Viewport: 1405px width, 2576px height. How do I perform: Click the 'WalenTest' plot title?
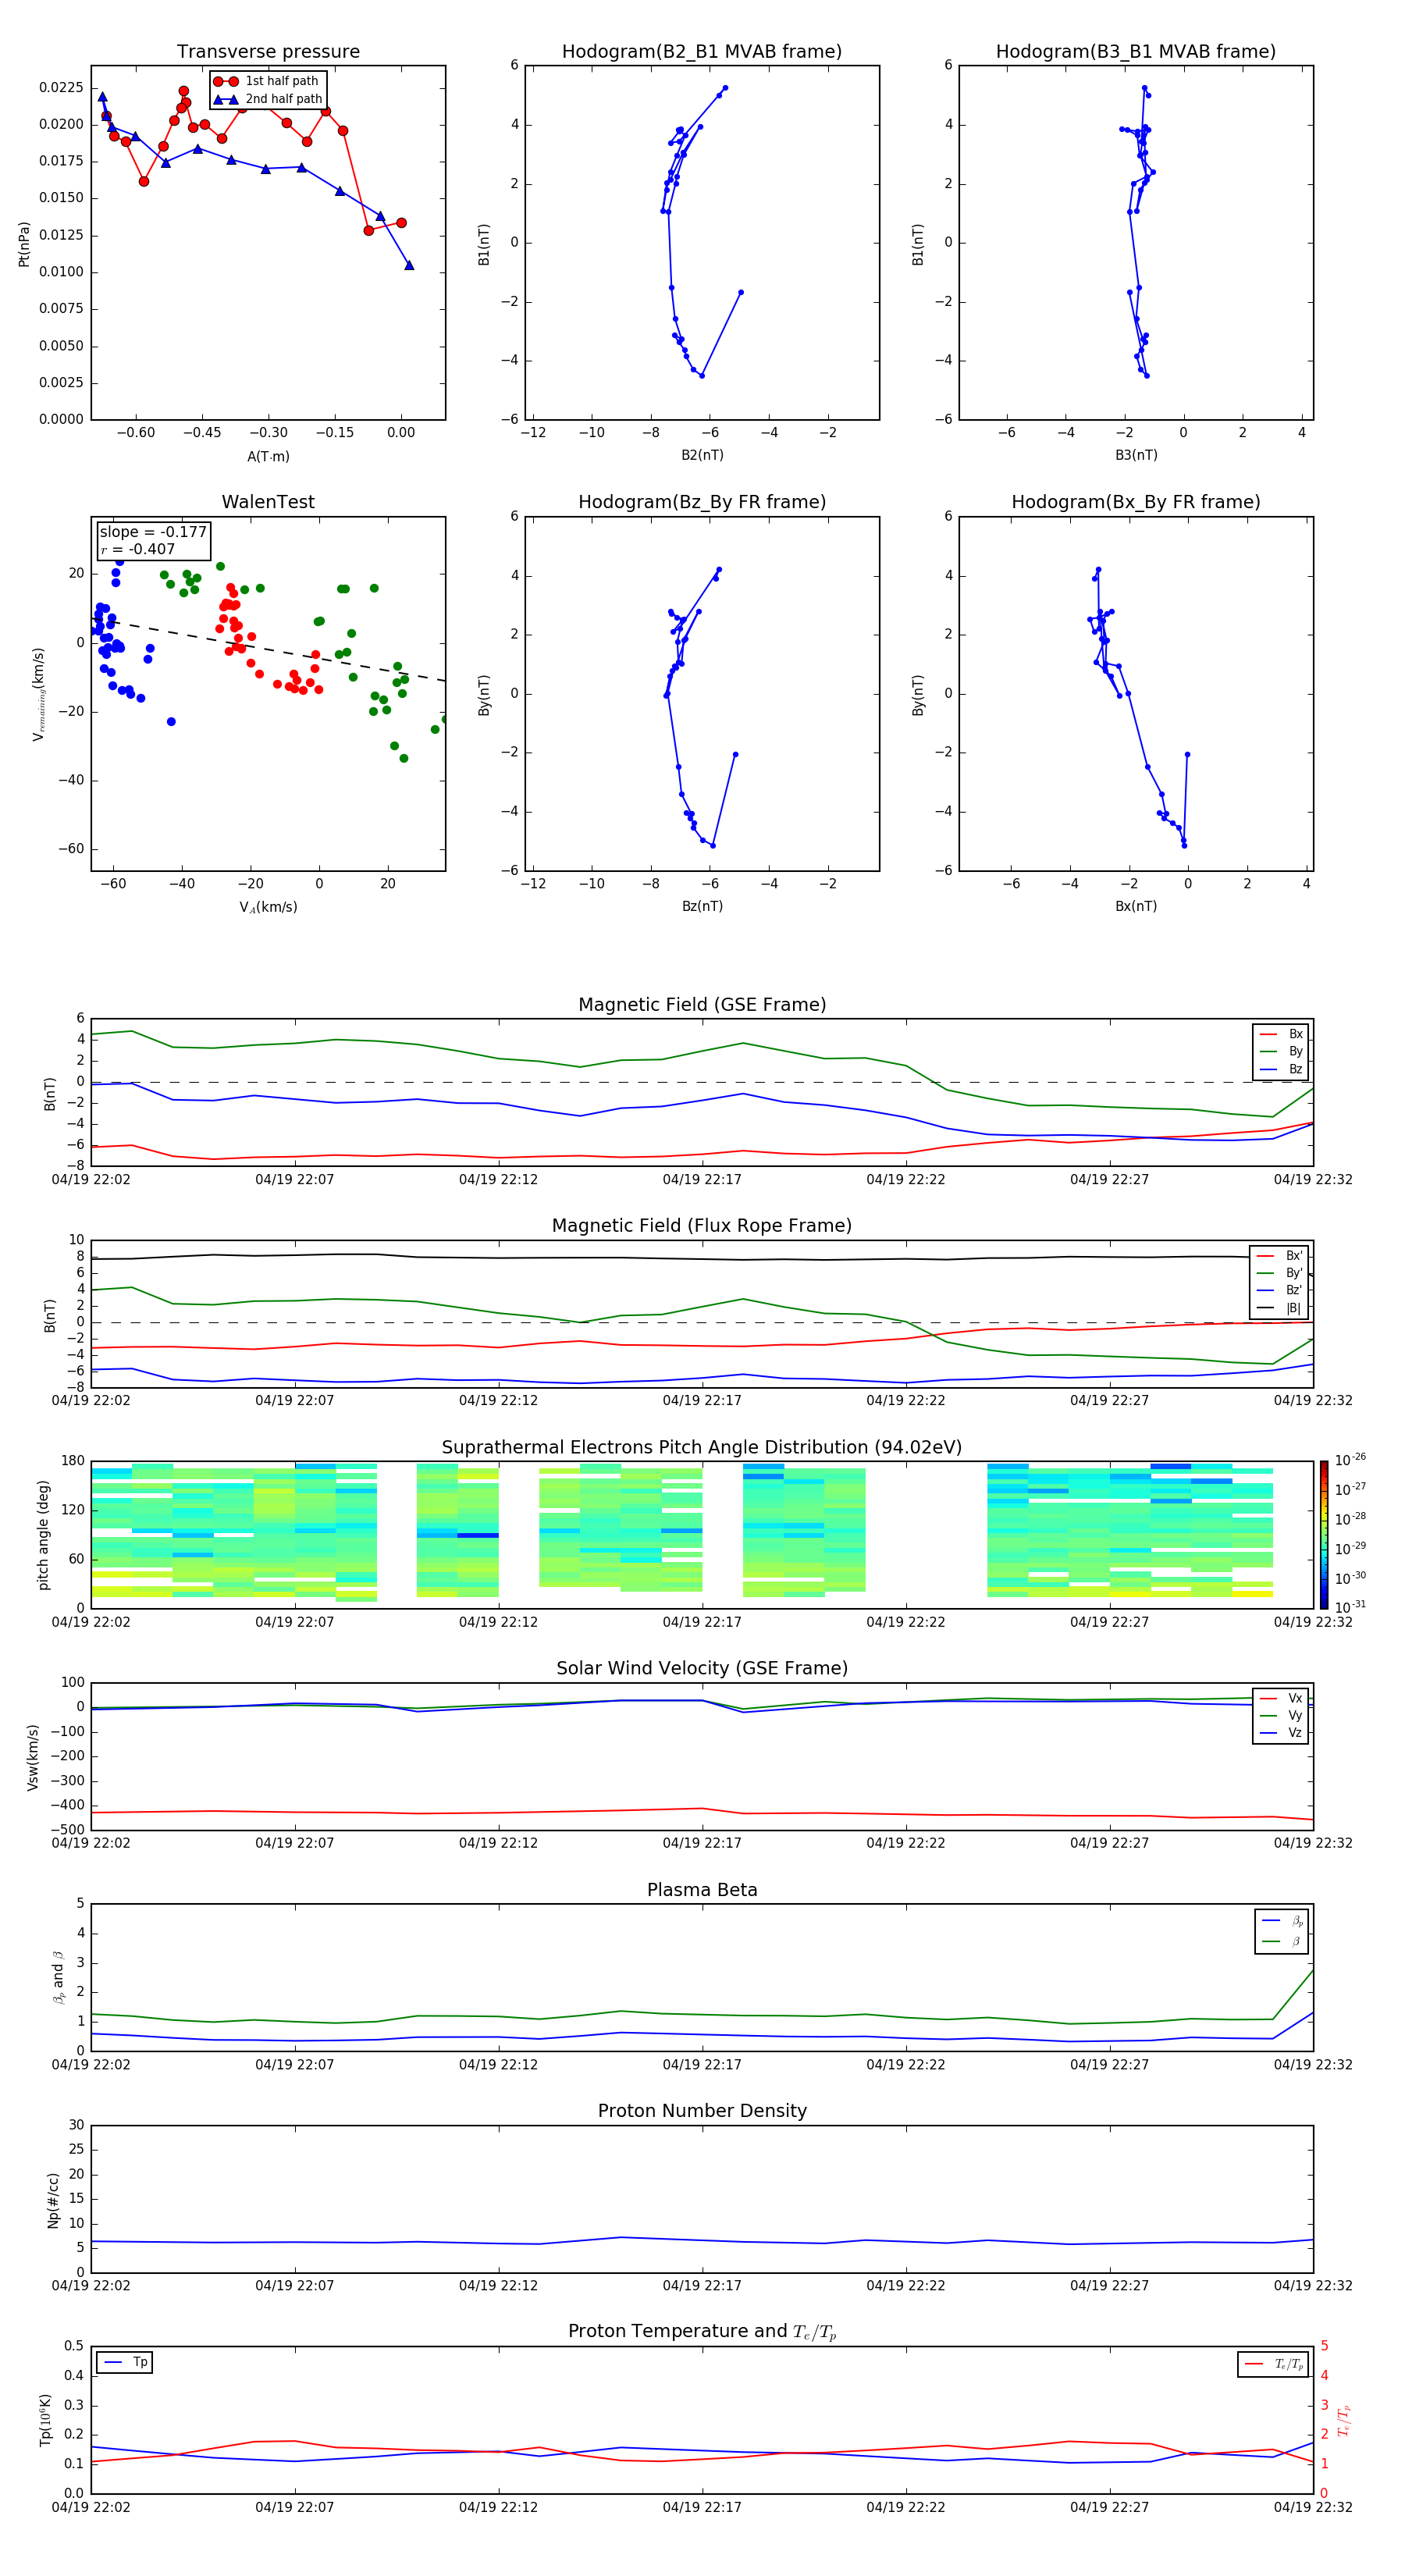coord(268,502)
